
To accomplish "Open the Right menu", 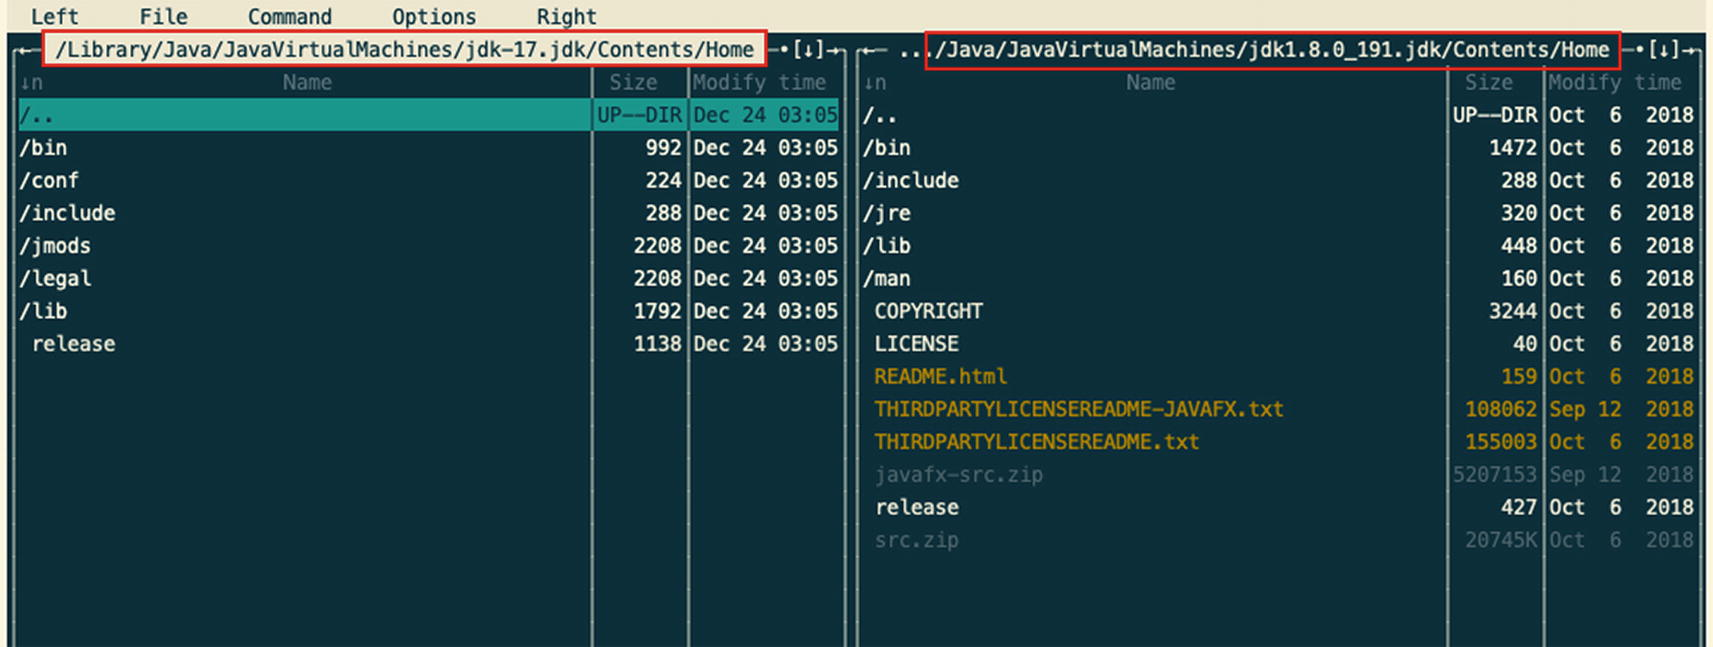I will coord(566,16).
